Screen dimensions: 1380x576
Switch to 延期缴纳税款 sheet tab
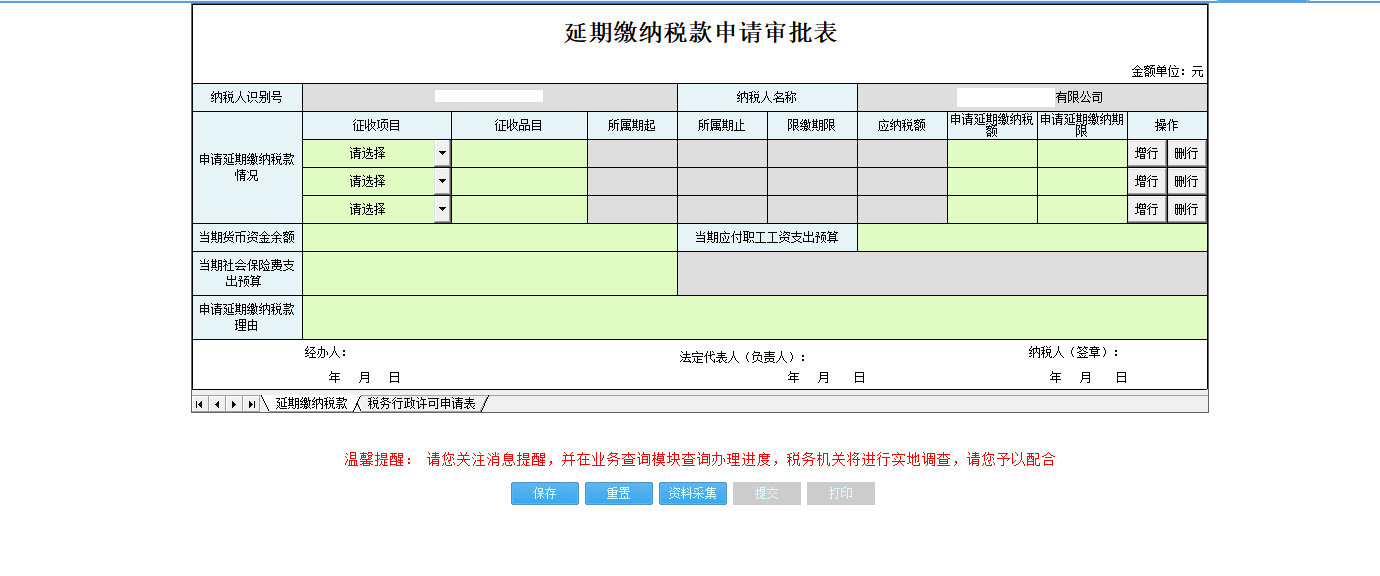coord(311,404)
